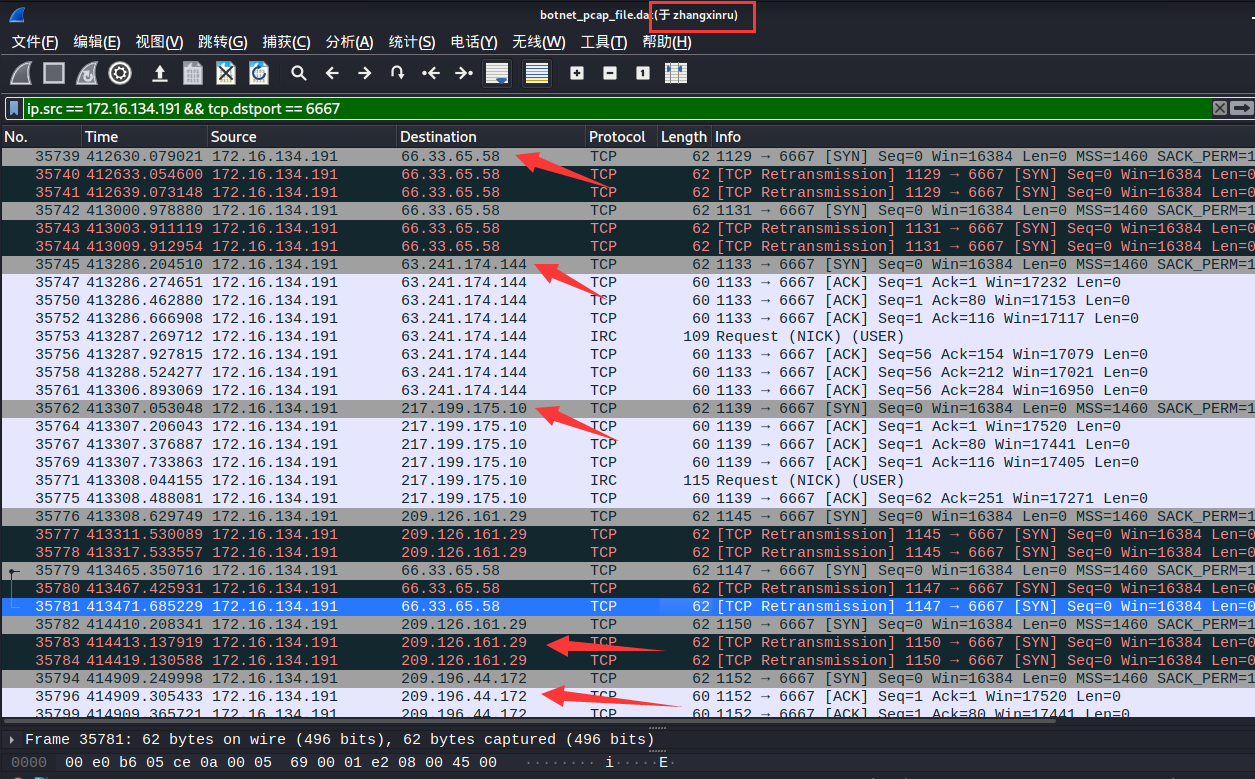Open Find a packet search
The width and height of the screenshot is (1255, 779).
tap(298, 73)
